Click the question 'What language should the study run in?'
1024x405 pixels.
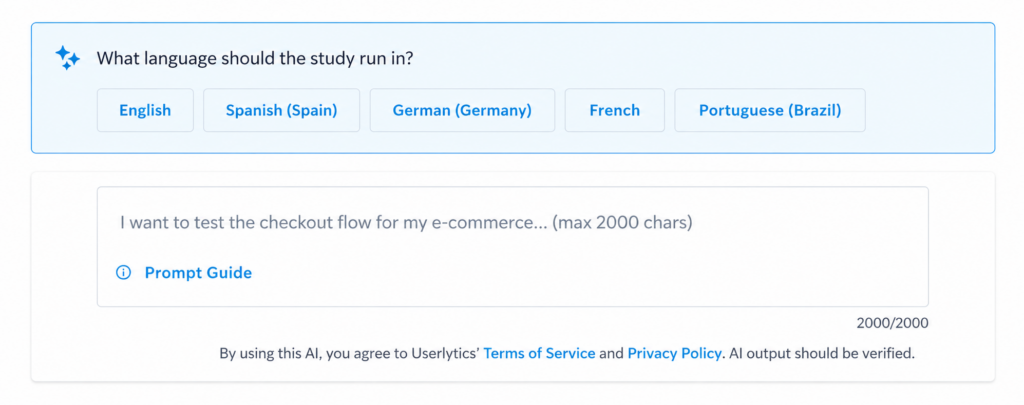tap(255, 58)
